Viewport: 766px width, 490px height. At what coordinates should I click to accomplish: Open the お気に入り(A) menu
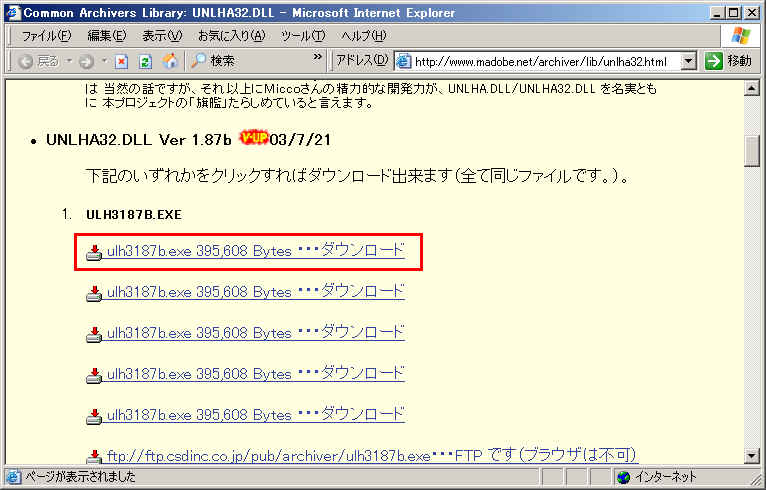tap(231, 36)
